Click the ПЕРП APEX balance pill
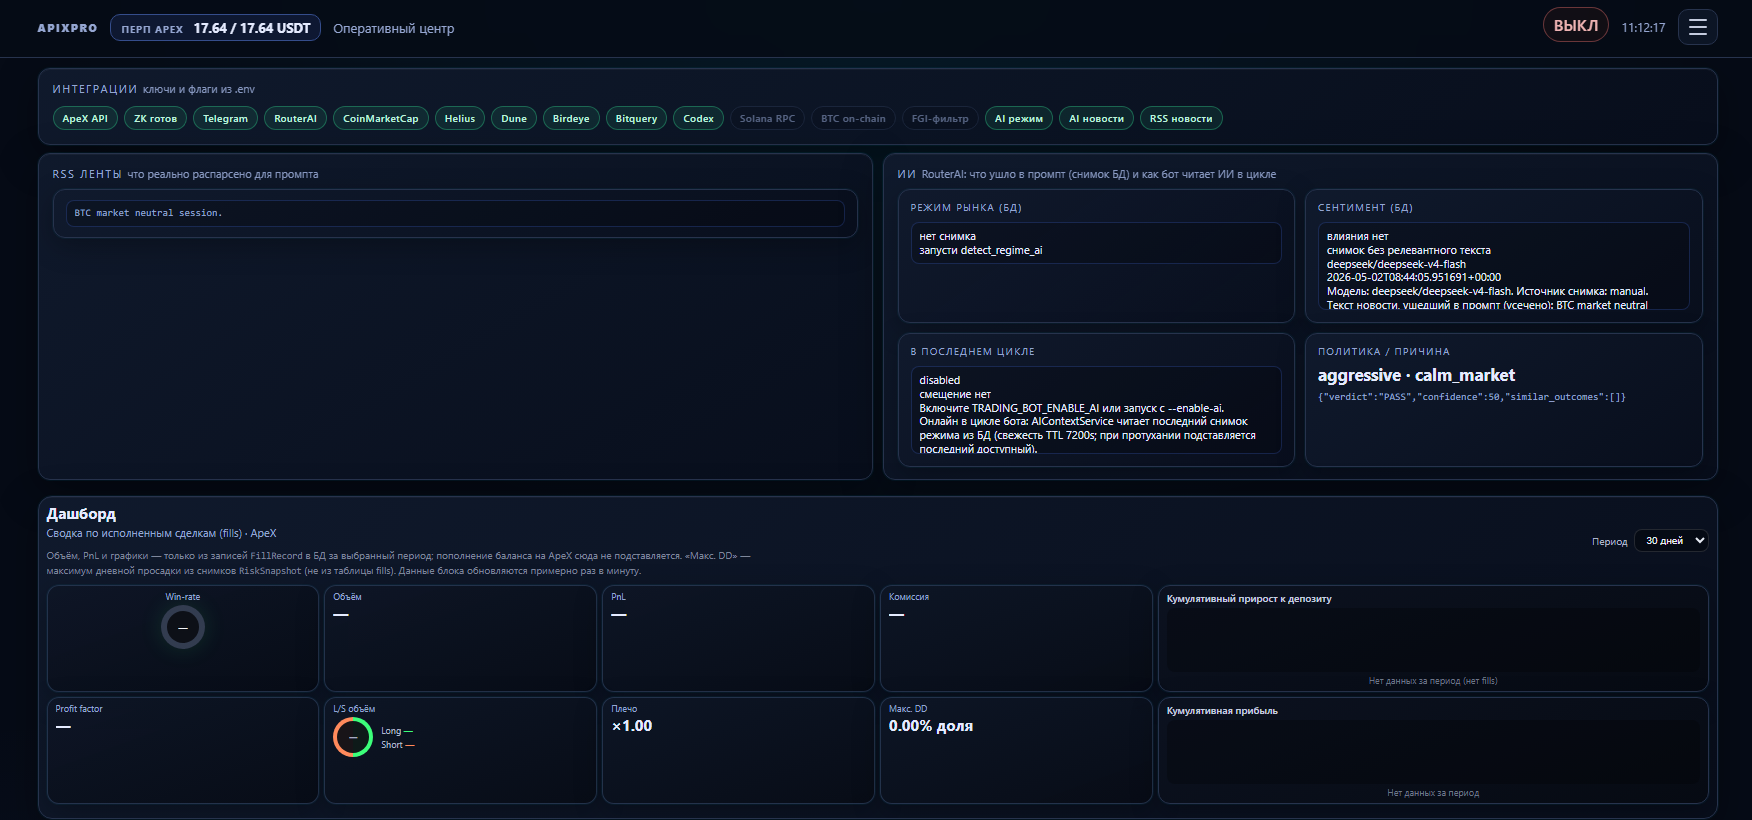Viewport: 1752px width, 820px height. tap(215, 28)
